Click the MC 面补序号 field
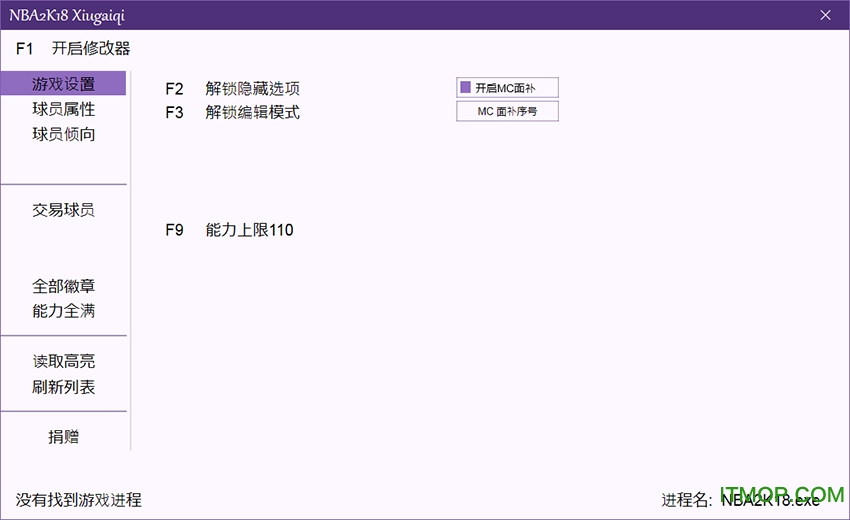 tap(507, 111)
